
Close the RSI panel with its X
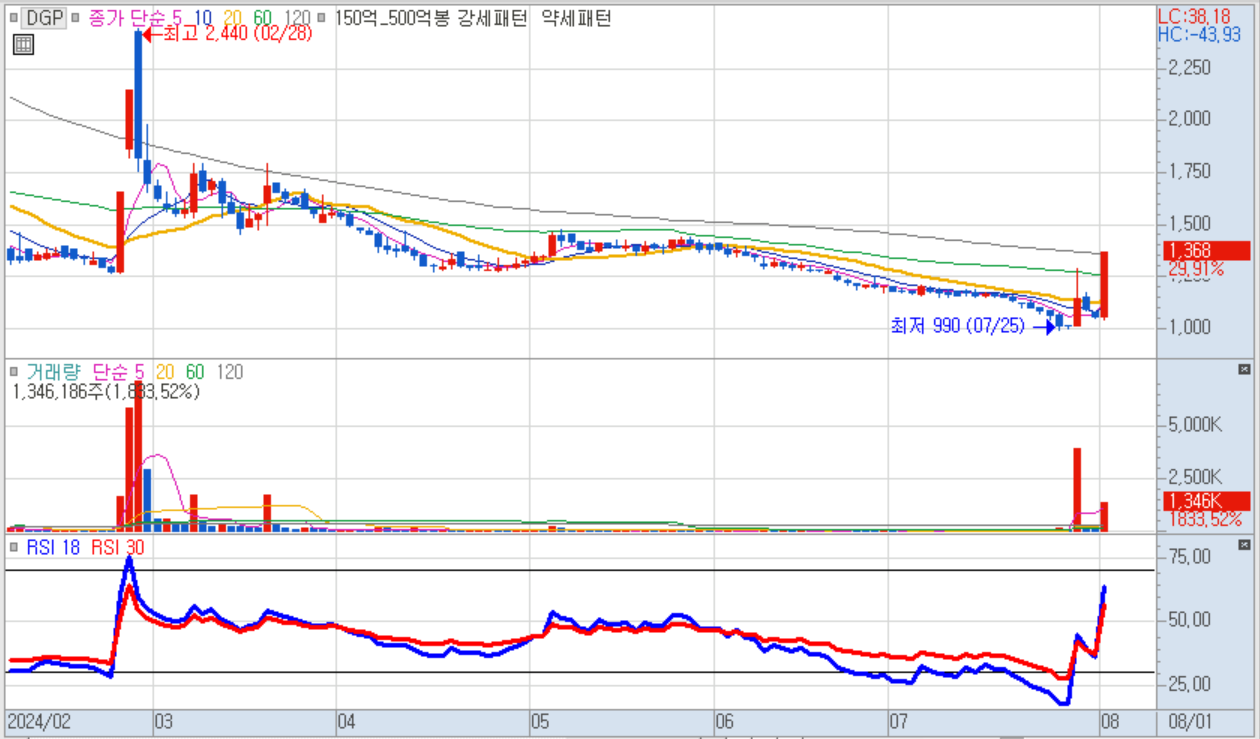pyautogui.click(x=1244, y=544)
